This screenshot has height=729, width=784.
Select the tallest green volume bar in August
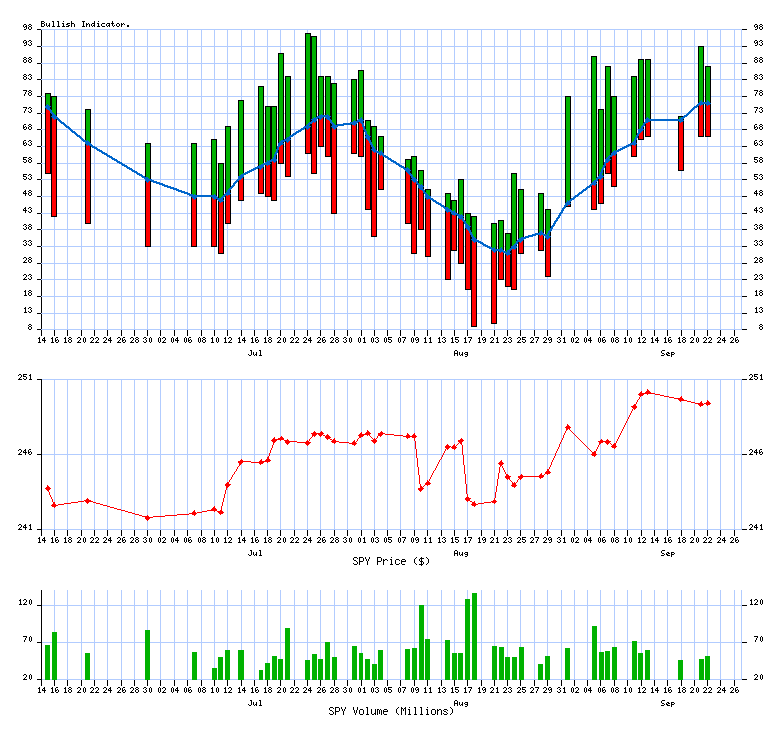click(x=474, y=636)
